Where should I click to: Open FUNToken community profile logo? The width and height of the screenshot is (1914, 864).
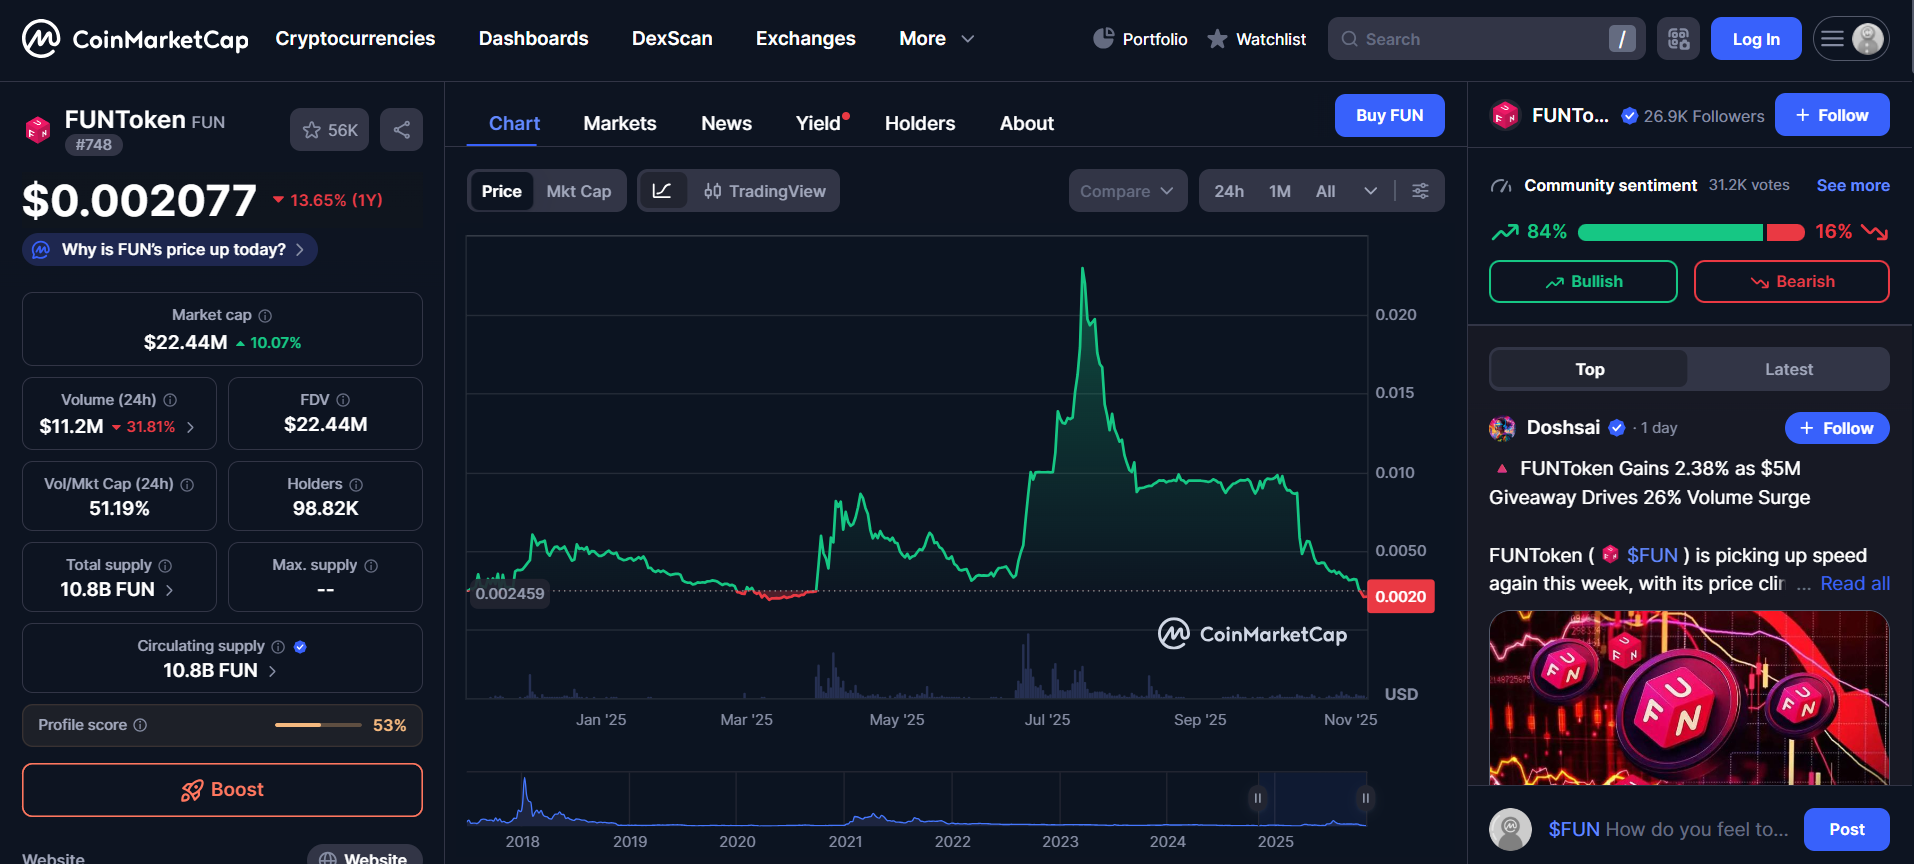coord(1505,116)
